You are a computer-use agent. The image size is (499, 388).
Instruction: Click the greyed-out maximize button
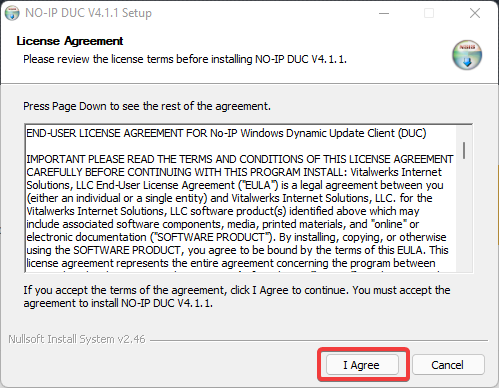point(429,13)
